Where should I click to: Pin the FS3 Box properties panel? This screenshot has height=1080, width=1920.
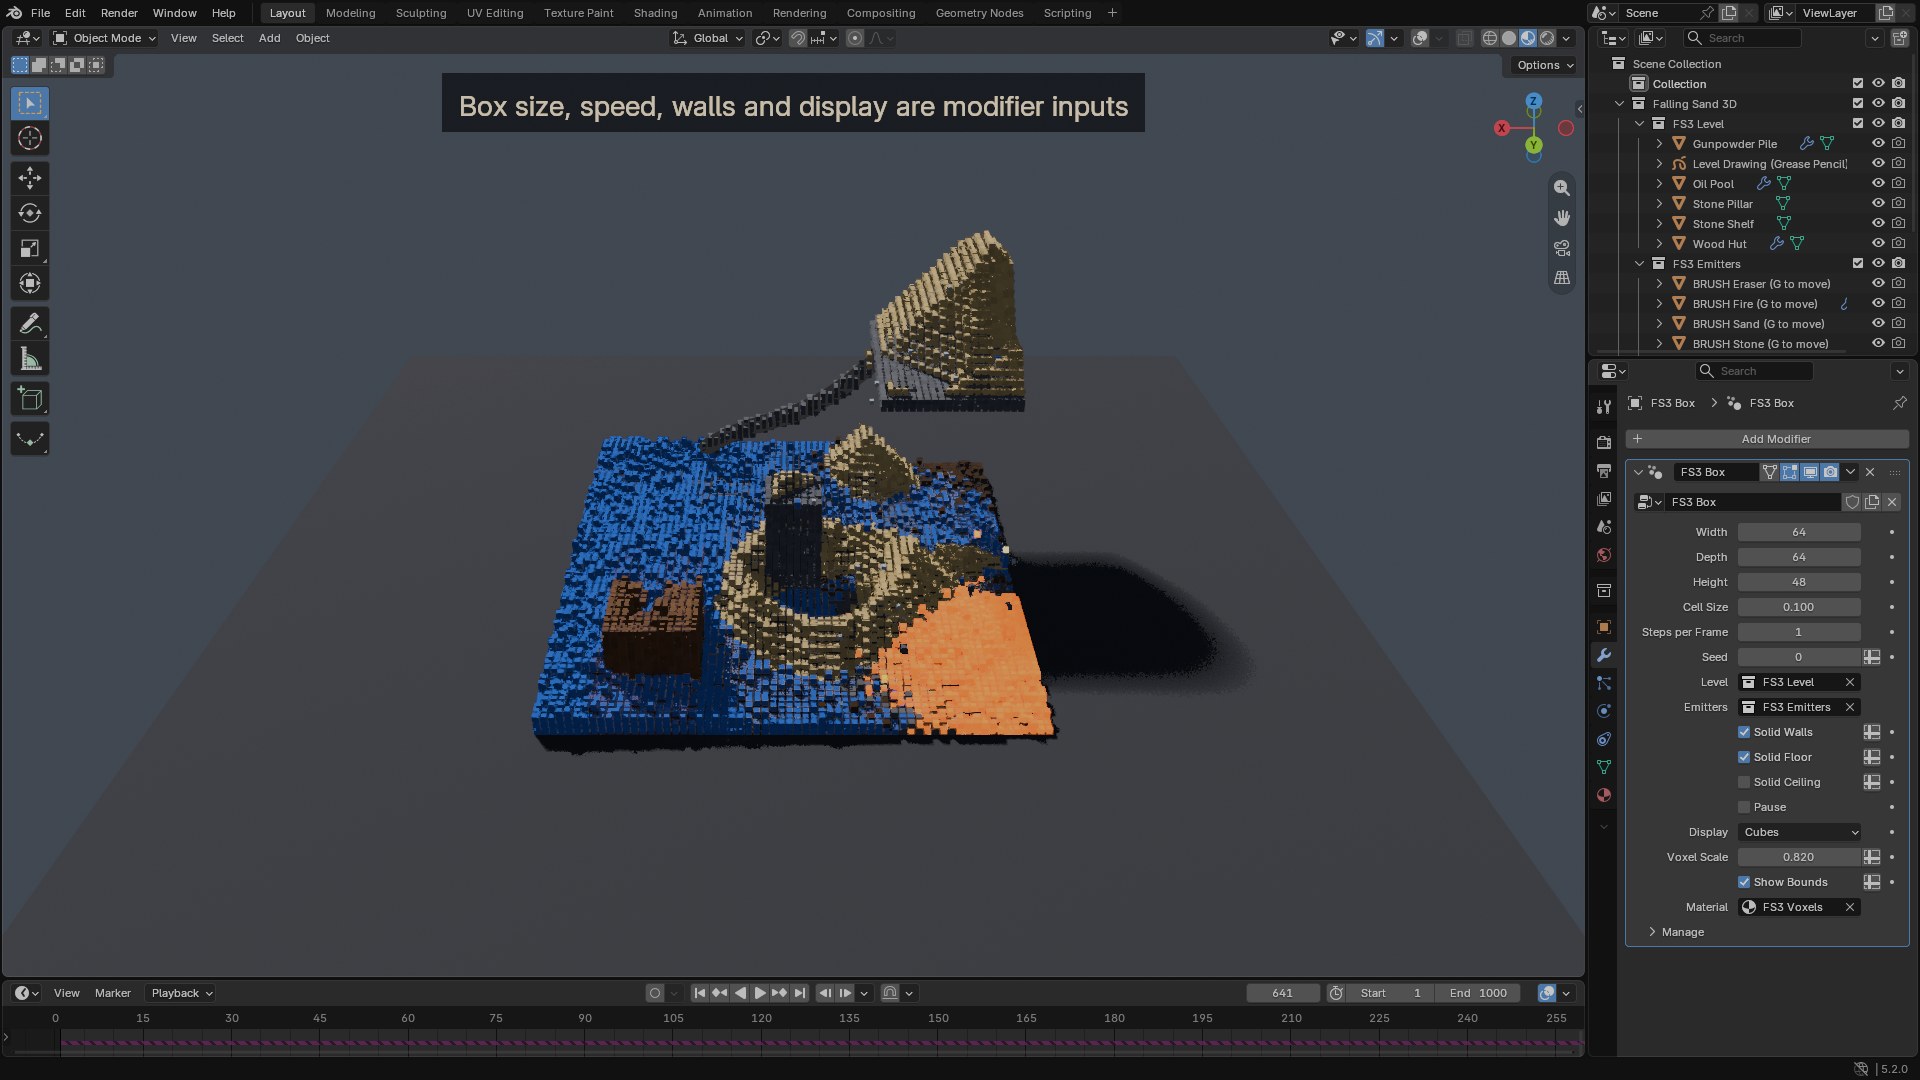pyautogui.click(x=1899, y=403)
